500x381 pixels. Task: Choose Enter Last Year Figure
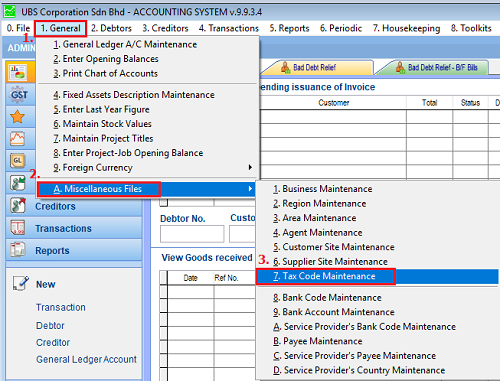pos(148,109)
